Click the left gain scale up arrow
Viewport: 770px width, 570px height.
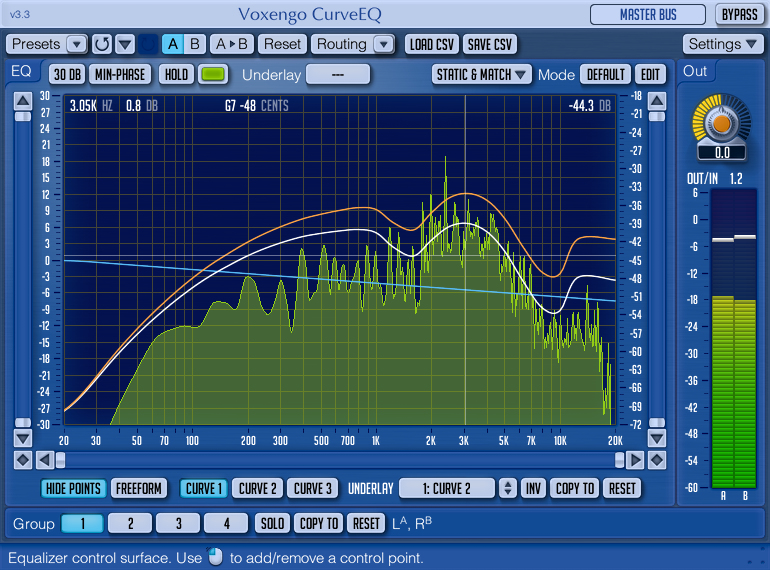click(23, 101)
